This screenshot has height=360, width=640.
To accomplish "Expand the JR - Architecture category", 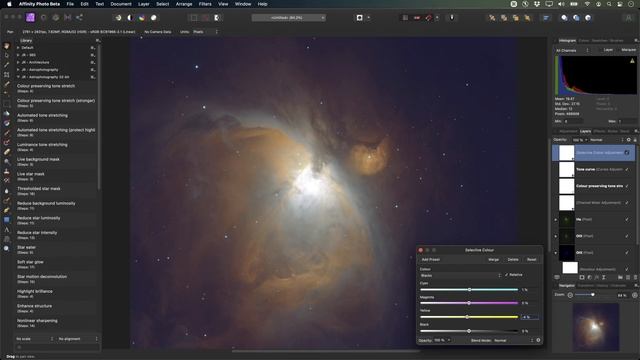I will click(x=18, y=62).
